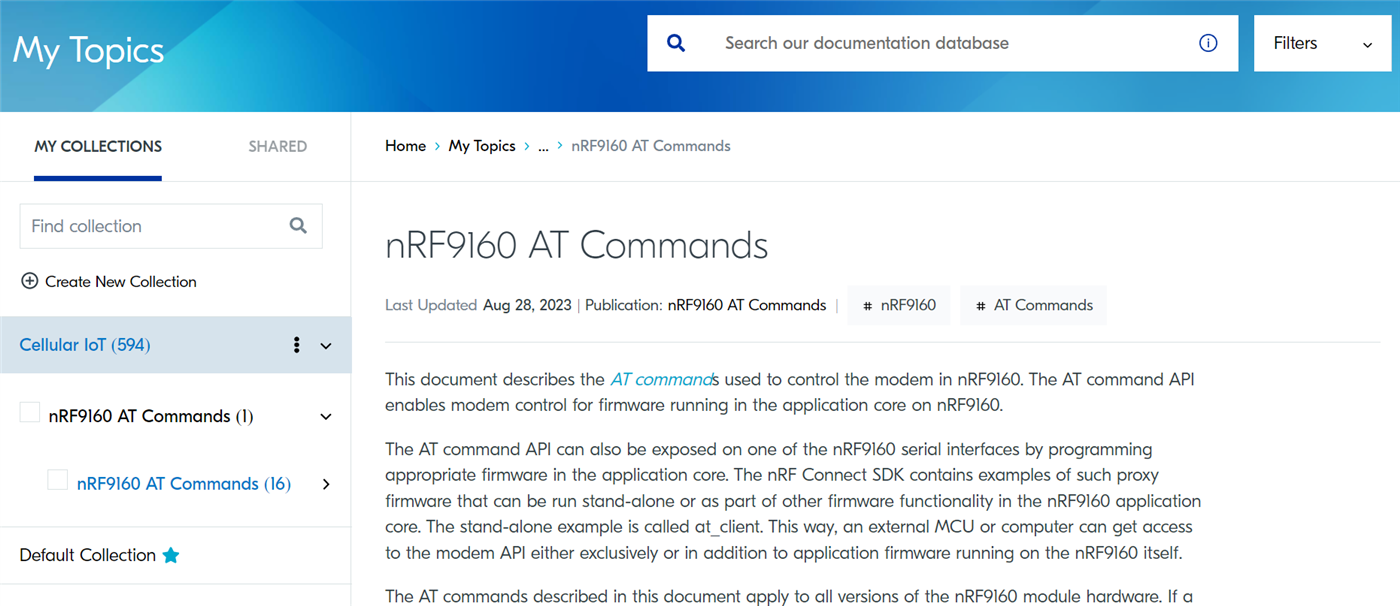Click the Default Collection star icon
This screenshot has height=606, width=1400.
pos(171,555)
